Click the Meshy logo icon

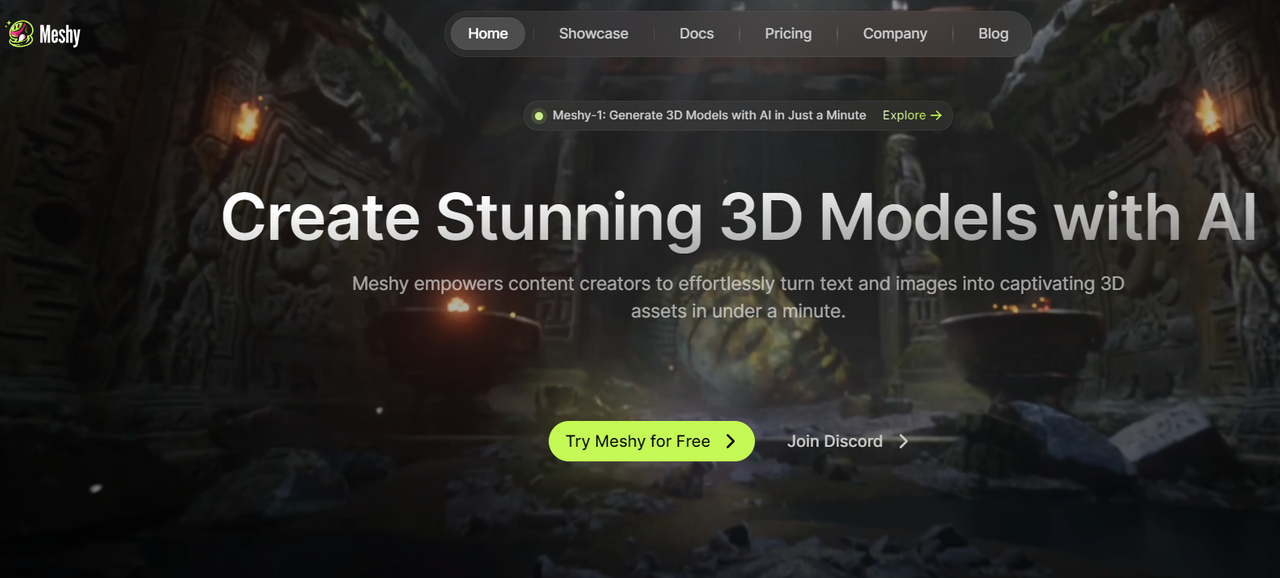[x=20, y=34]
